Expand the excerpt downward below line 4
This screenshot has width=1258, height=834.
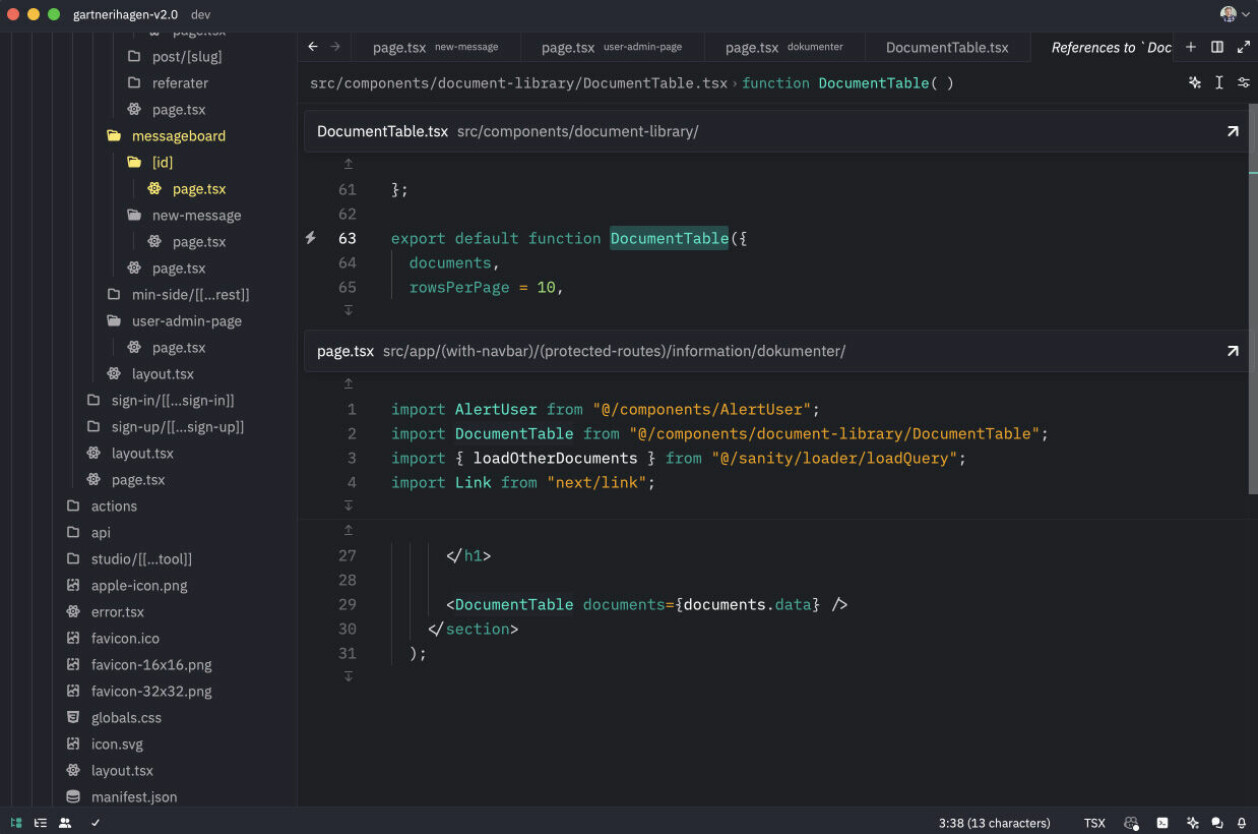tap(348, 506)
